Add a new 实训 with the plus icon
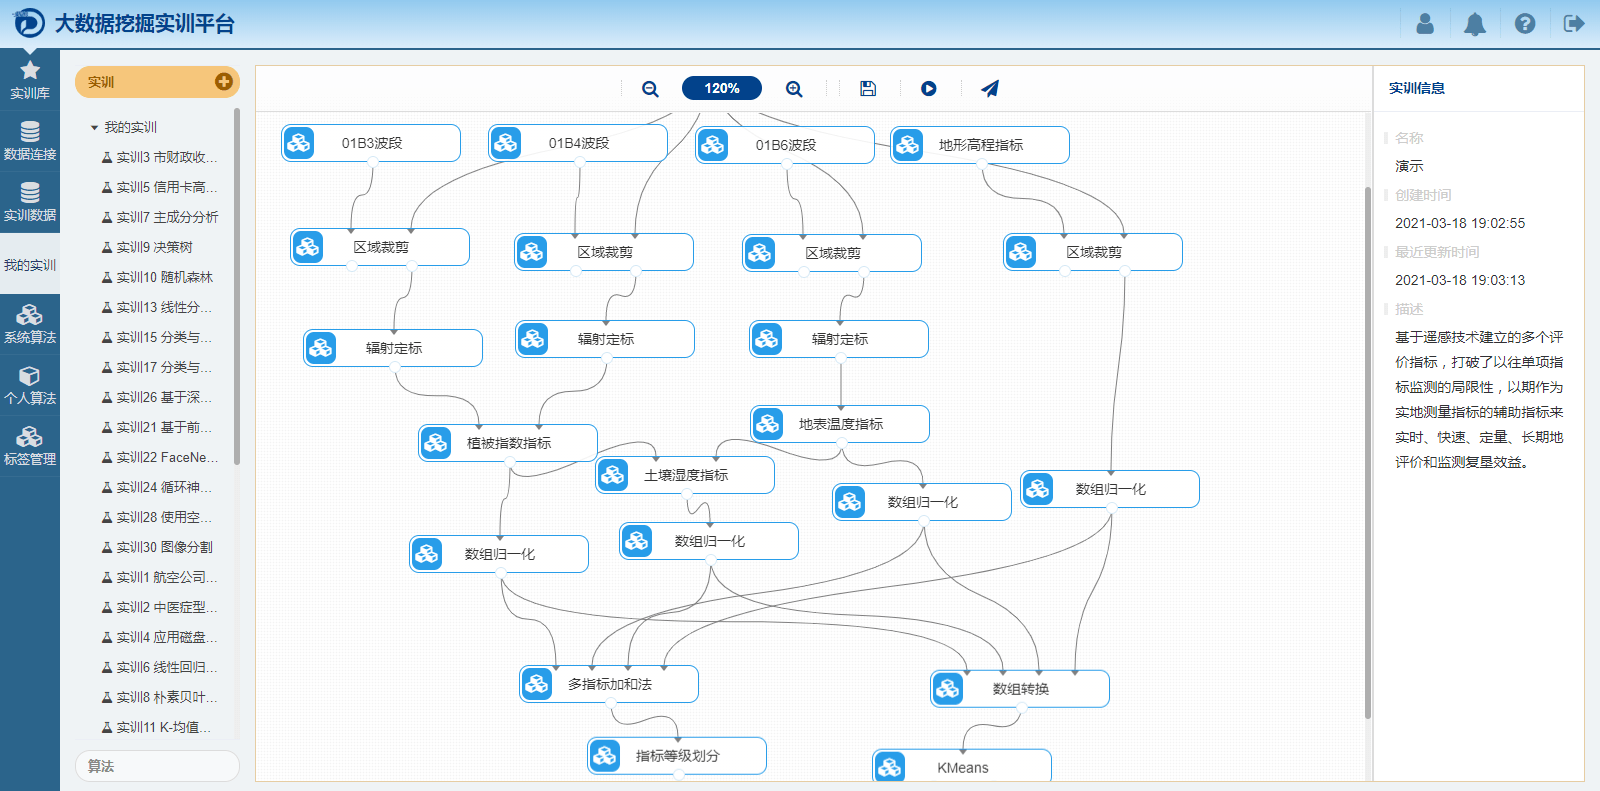Image resolution: width=1600 pixels, height=791 pixels. (223, 82)
